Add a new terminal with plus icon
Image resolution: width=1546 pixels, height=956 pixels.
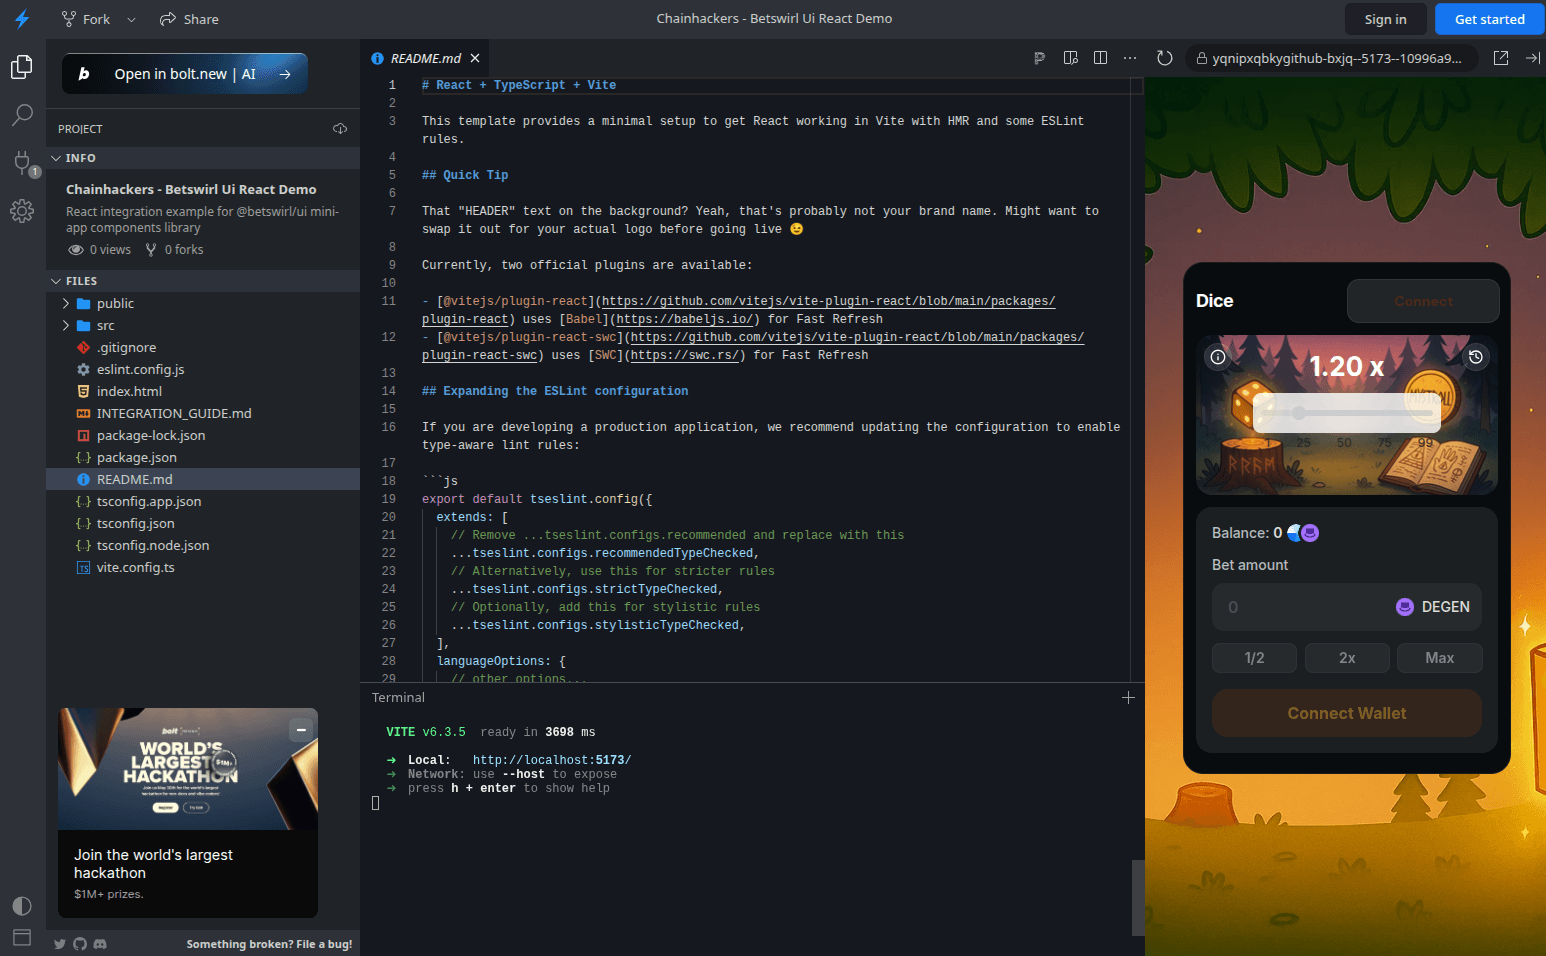[x=1128, y=698]
